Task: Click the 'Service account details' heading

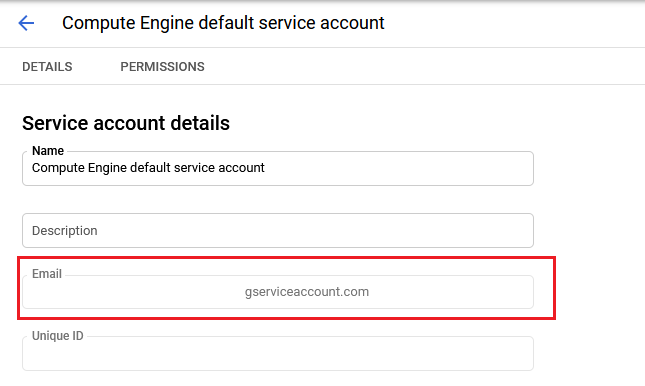Action: [126, 123]
